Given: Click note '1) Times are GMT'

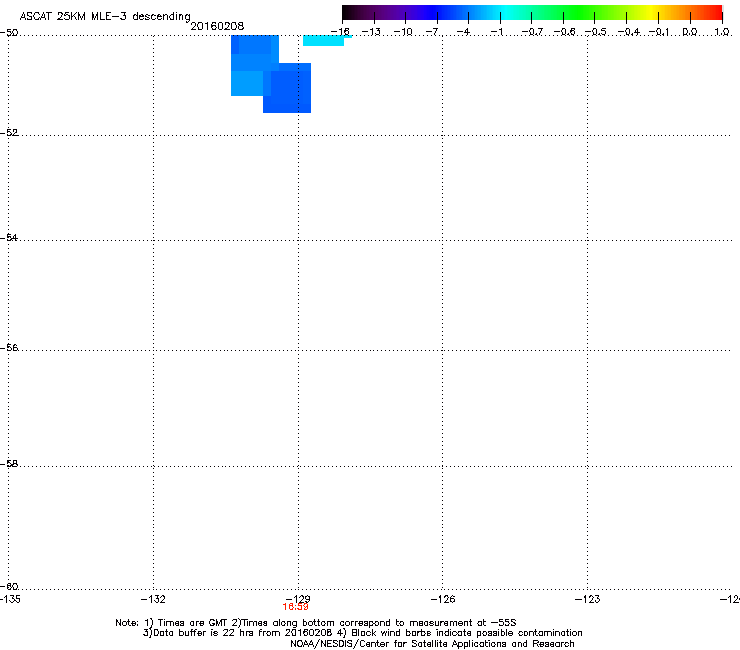Looking at the screenshot, I should point(186,623).
